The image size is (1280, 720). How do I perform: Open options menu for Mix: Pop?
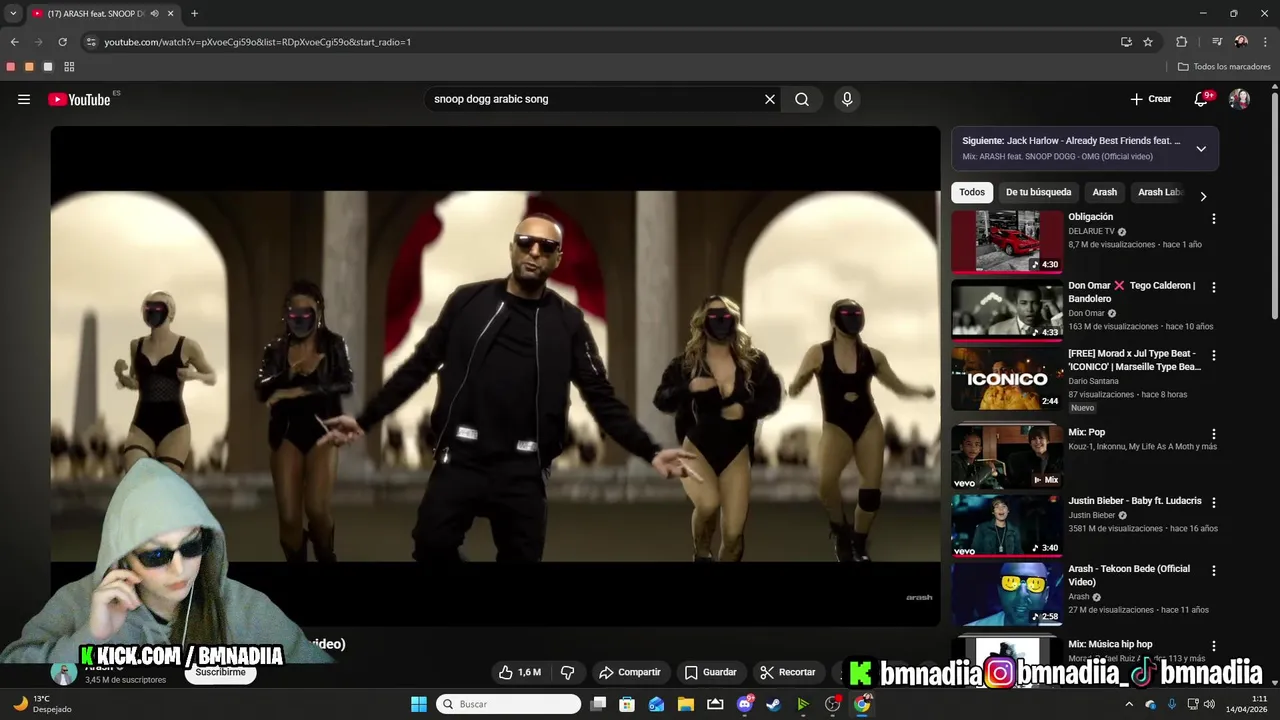click(1214, 434)
